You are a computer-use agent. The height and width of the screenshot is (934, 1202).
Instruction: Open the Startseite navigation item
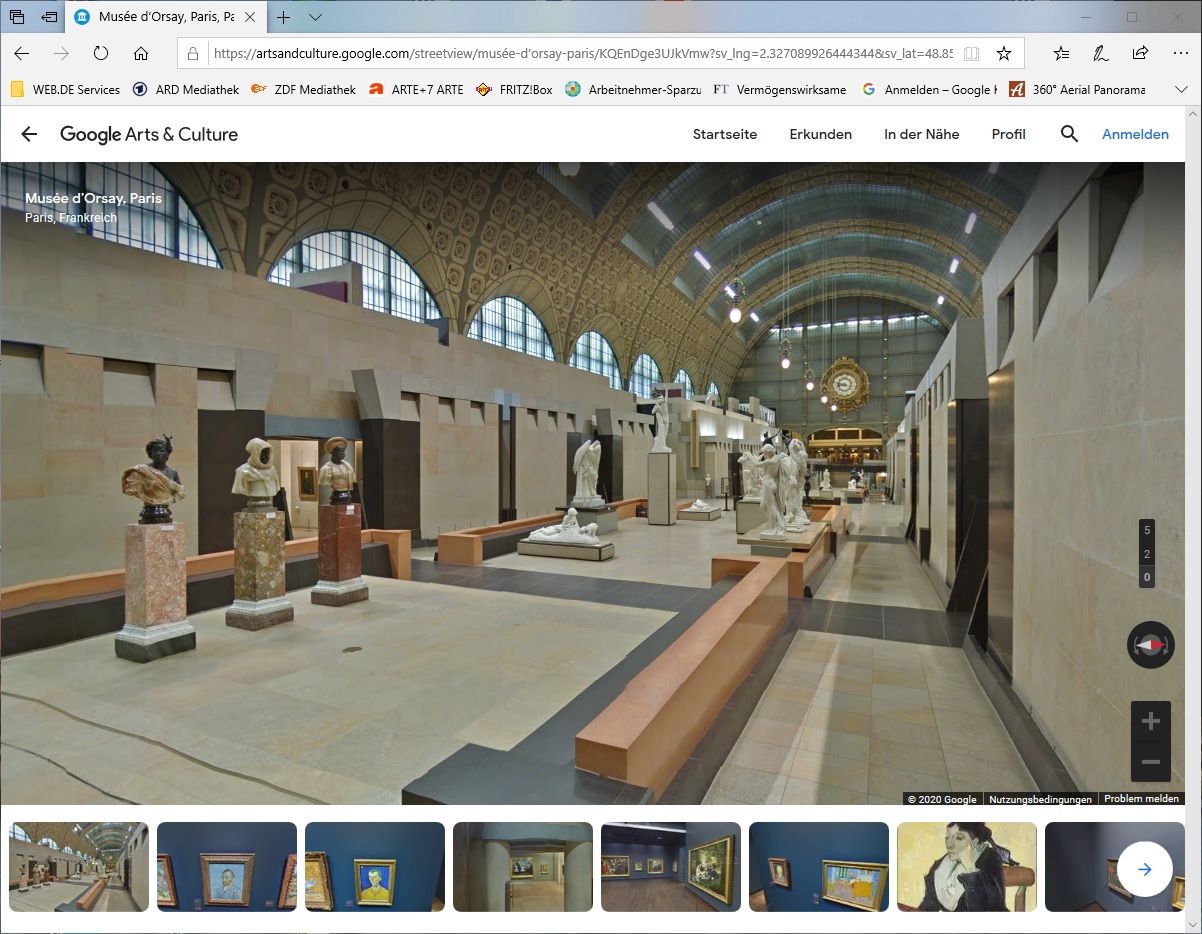pyautogui.click(x=725, y=134)
